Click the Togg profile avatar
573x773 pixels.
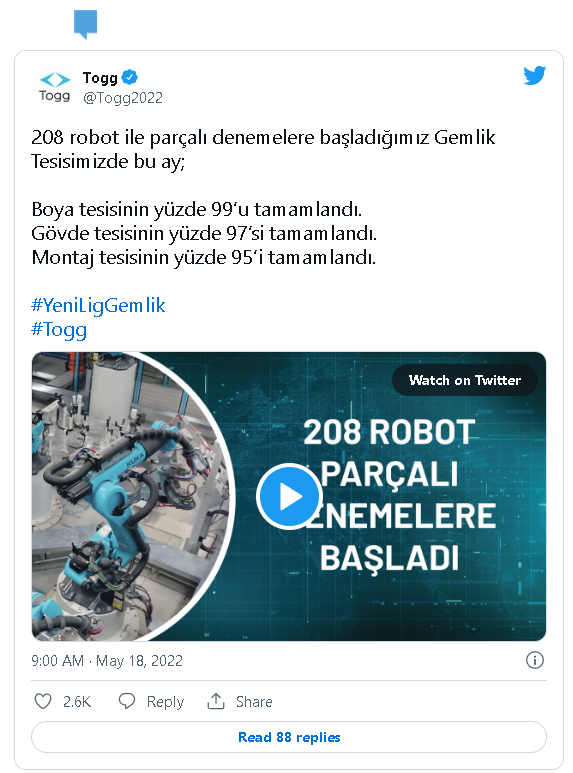54,87
